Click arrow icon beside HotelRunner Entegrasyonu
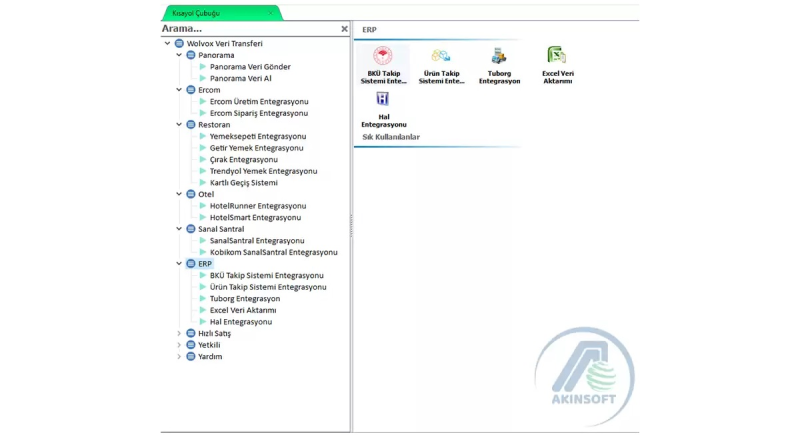 [203, 206]
